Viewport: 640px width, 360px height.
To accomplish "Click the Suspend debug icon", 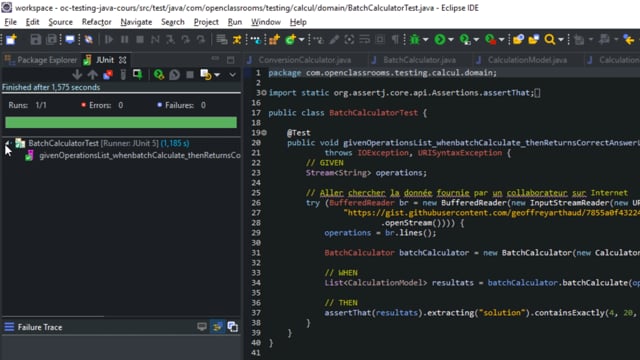I will (x=124, y=40).
